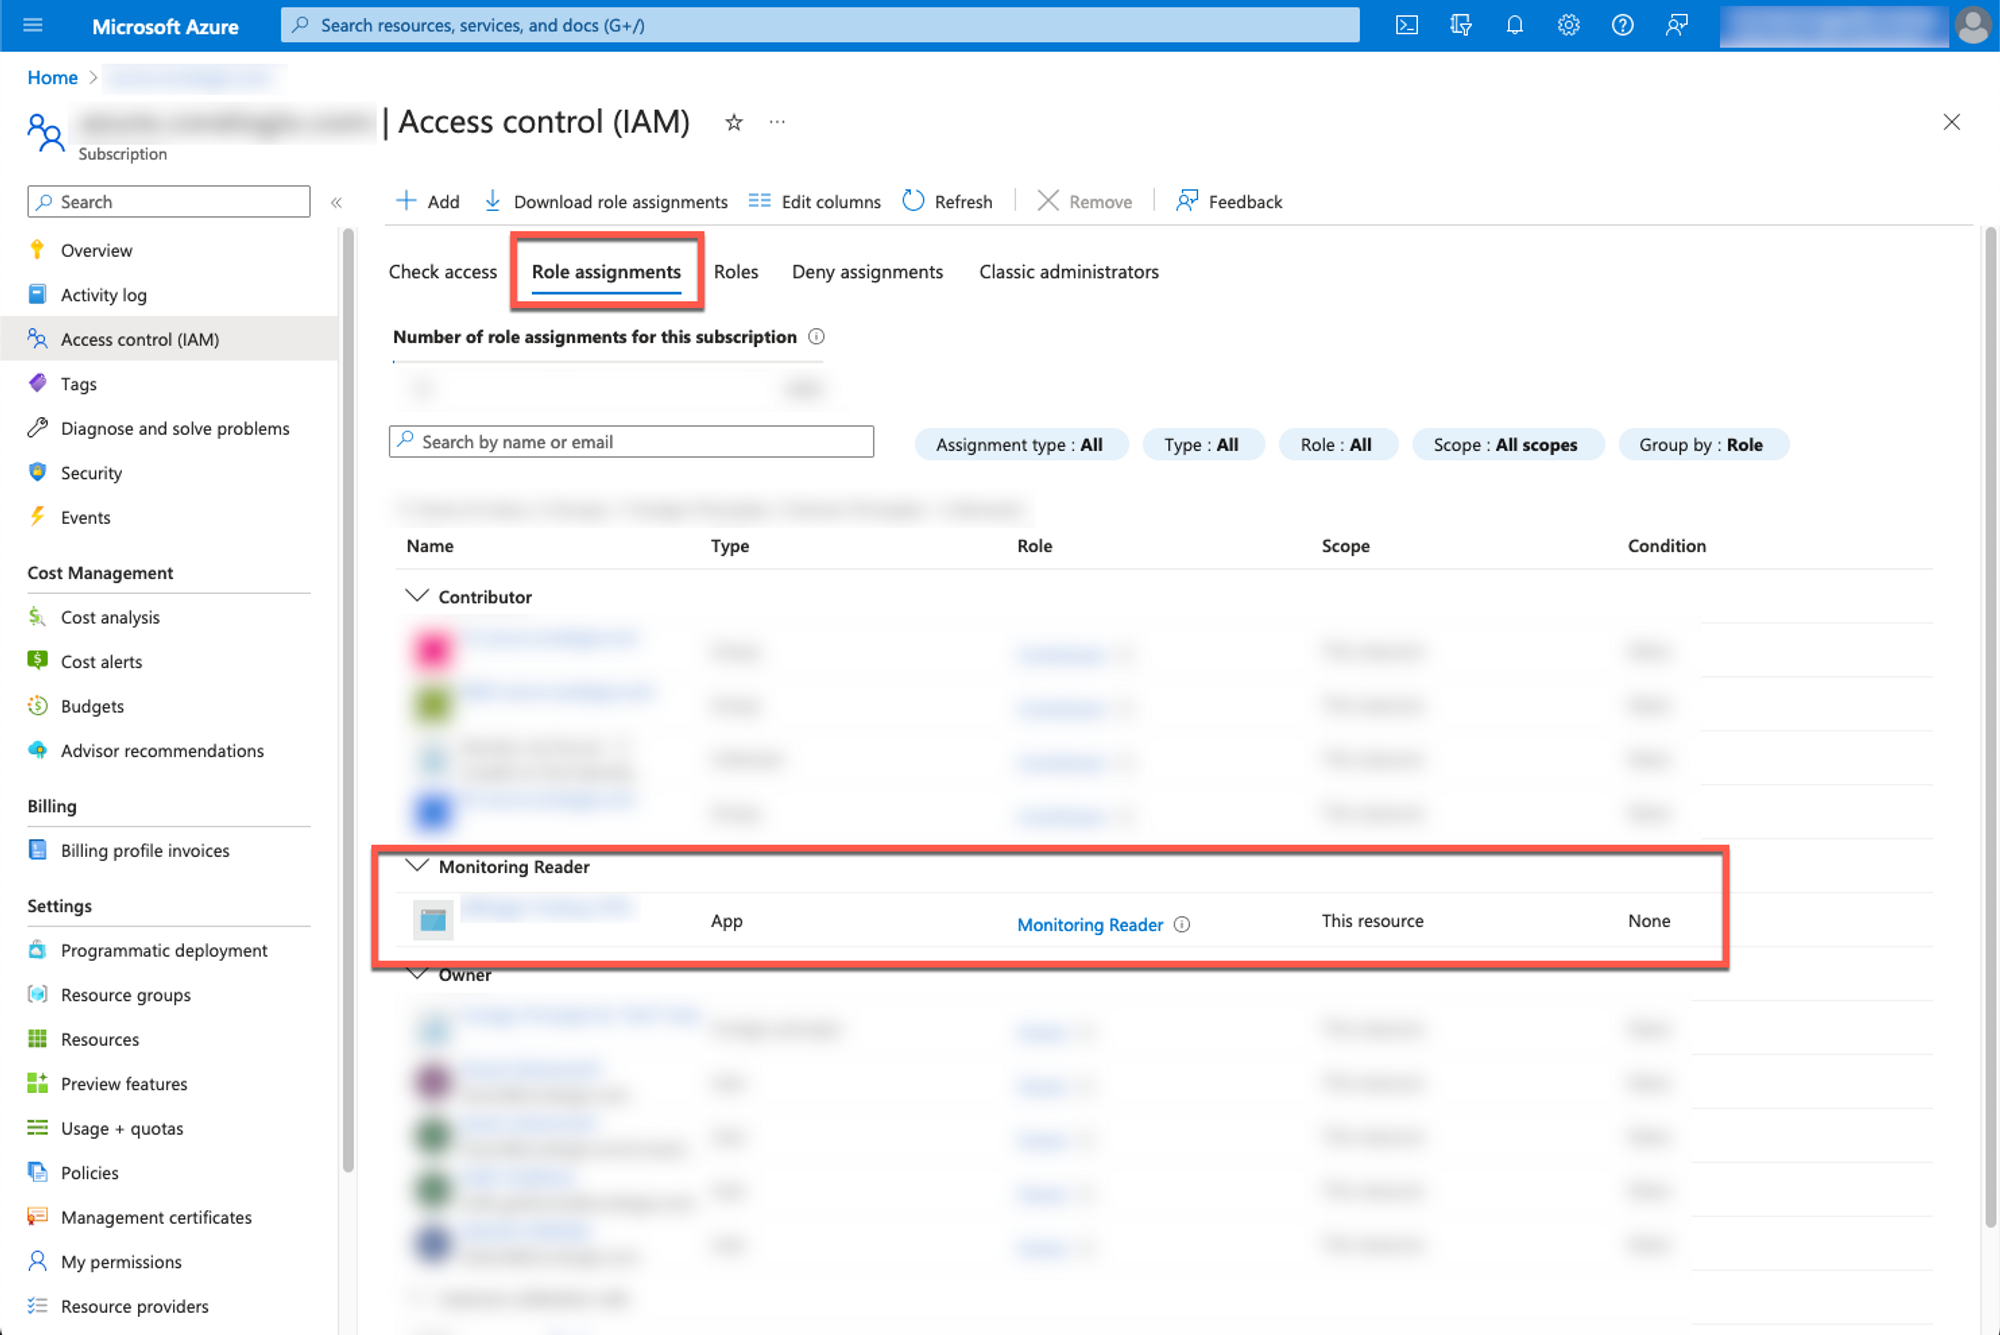2000x1335 pixels.
Task: Click the left menu Search box
Action: [169, 201]
